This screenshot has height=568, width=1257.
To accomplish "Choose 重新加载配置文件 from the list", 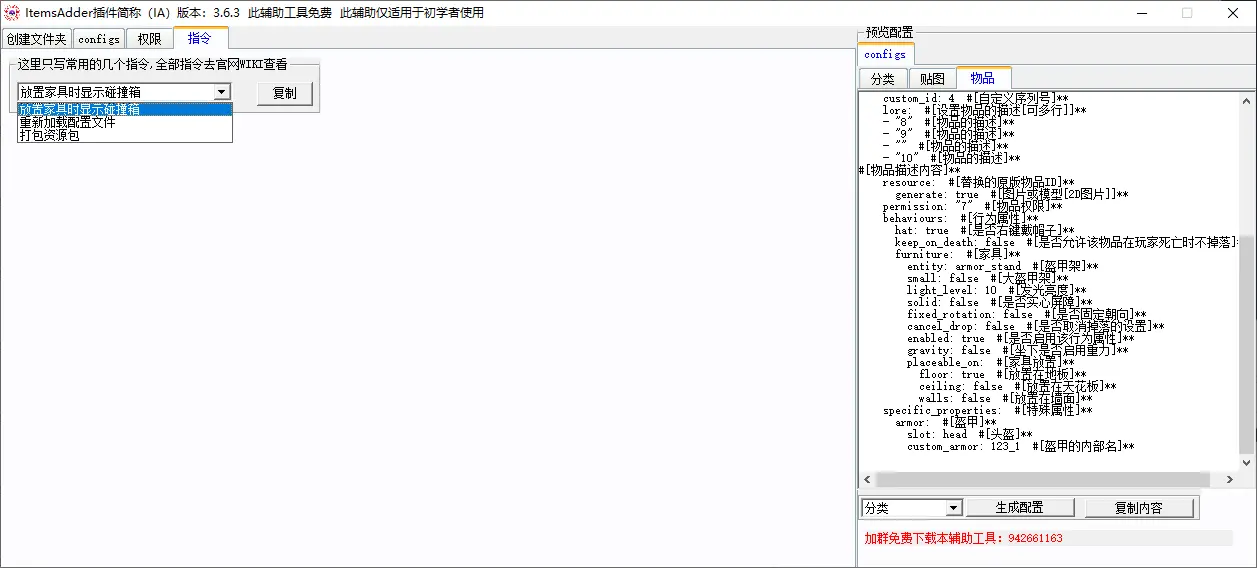I will click(125, 122).
